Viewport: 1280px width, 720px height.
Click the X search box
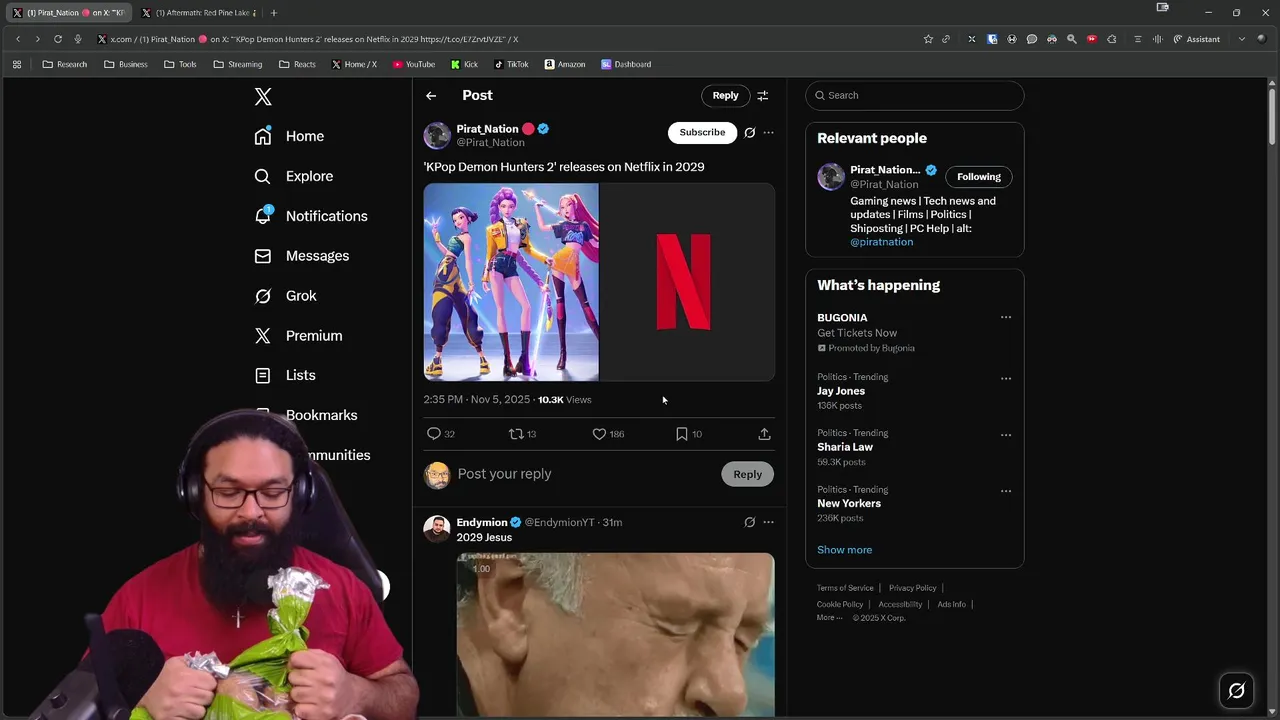[914, 96]
